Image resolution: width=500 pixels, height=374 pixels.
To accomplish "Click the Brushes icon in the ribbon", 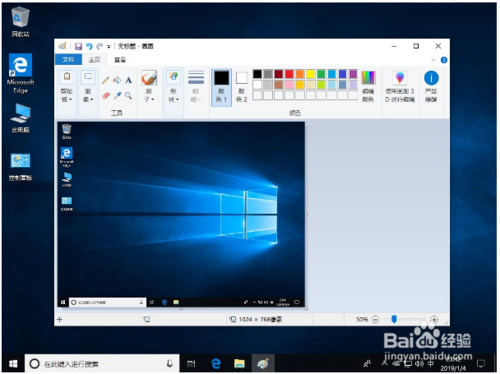I will 149,78.
